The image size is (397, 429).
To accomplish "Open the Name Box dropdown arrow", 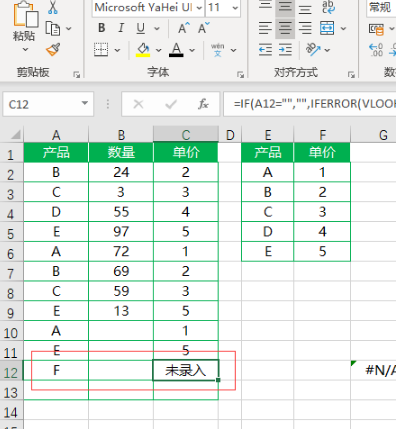I will 85,103.
